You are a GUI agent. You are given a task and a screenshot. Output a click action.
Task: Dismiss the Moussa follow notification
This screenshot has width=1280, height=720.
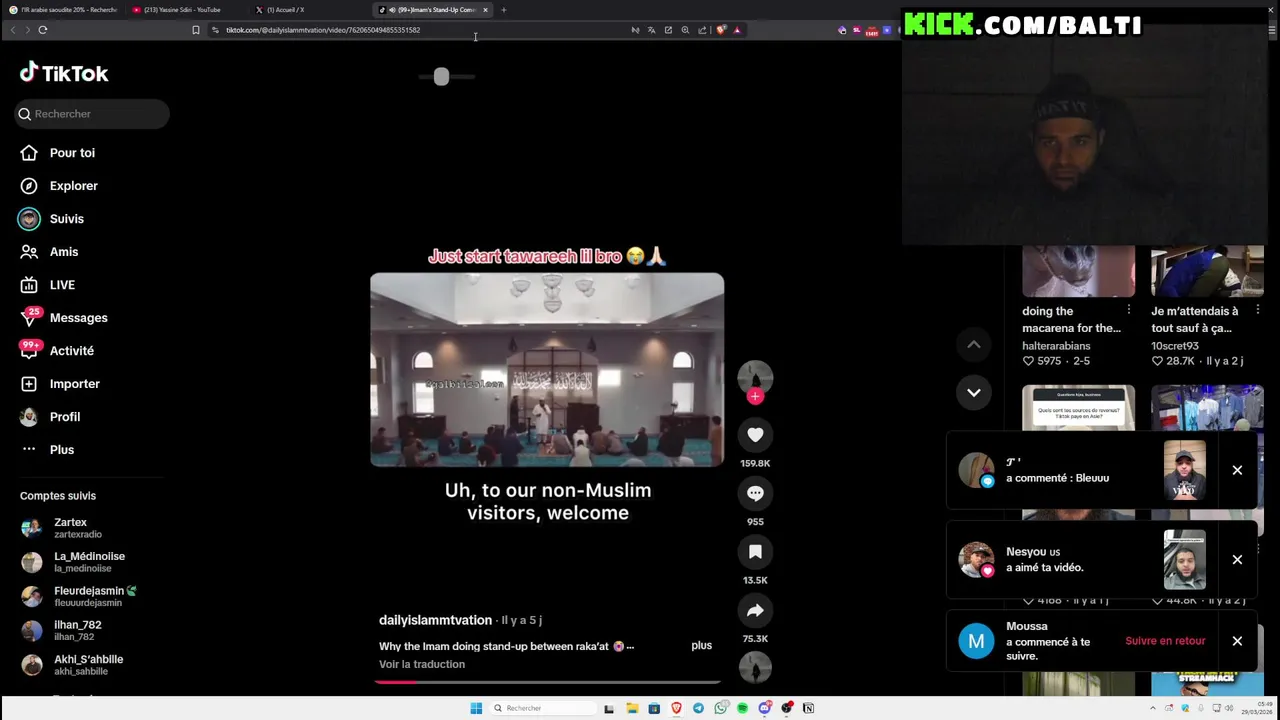pos(1237,641)
